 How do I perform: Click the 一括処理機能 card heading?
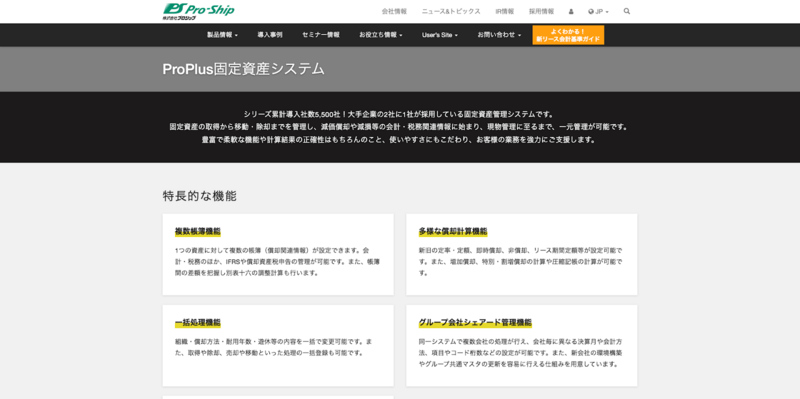click(x=198, y=322)
